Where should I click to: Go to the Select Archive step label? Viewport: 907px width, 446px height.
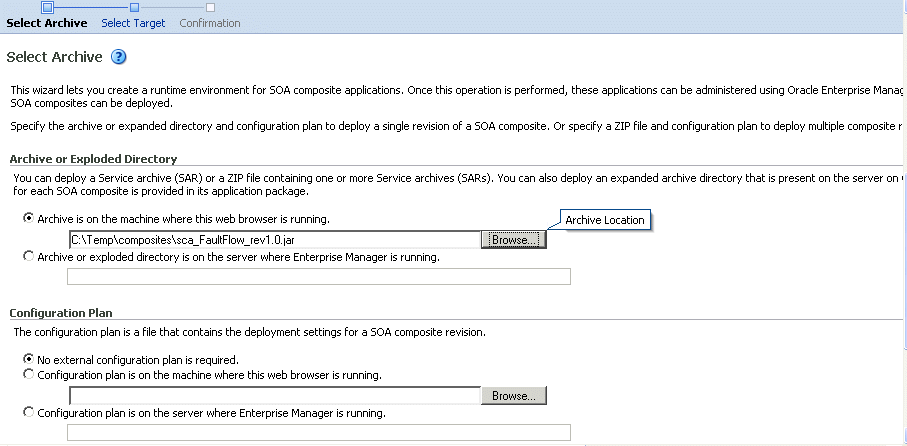point(47,23)
